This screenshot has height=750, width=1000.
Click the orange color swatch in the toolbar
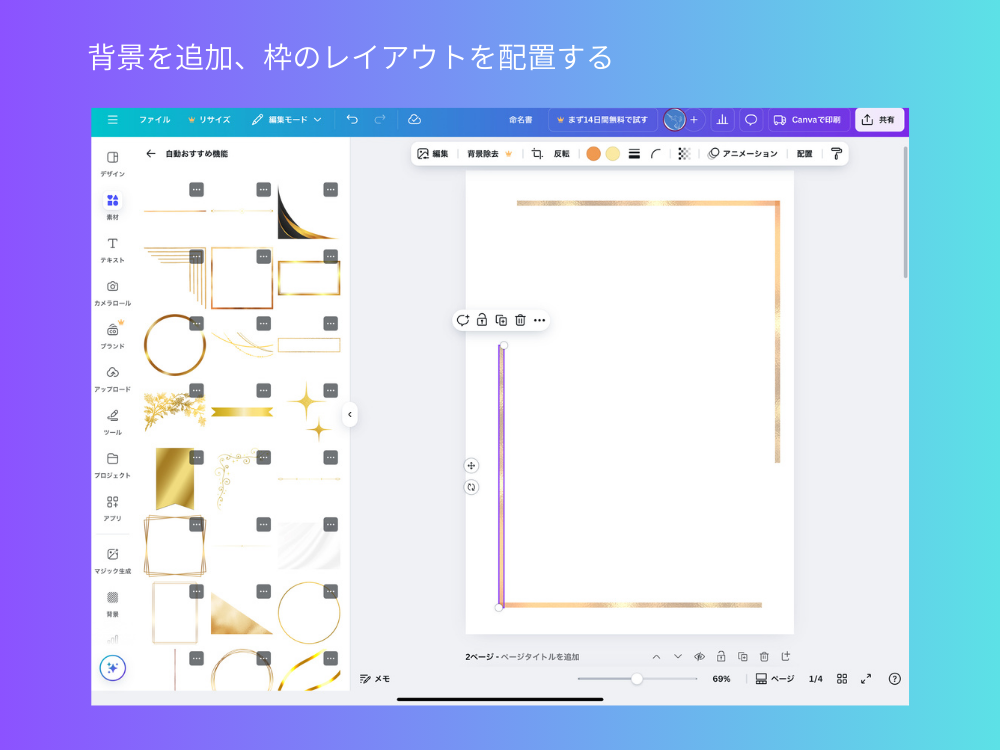(x=594, y=153)
